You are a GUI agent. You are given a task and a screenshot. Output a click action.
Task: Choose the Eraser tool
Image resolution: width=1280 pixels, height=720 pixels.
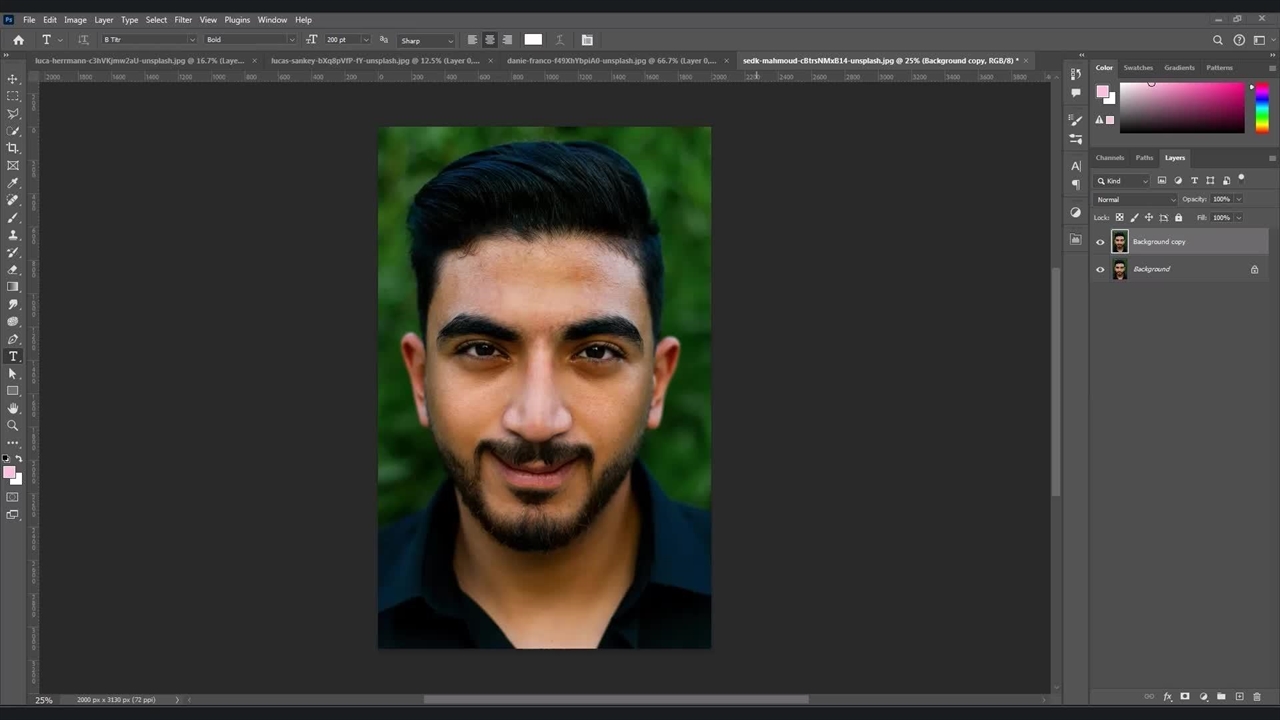coord(13,270)
